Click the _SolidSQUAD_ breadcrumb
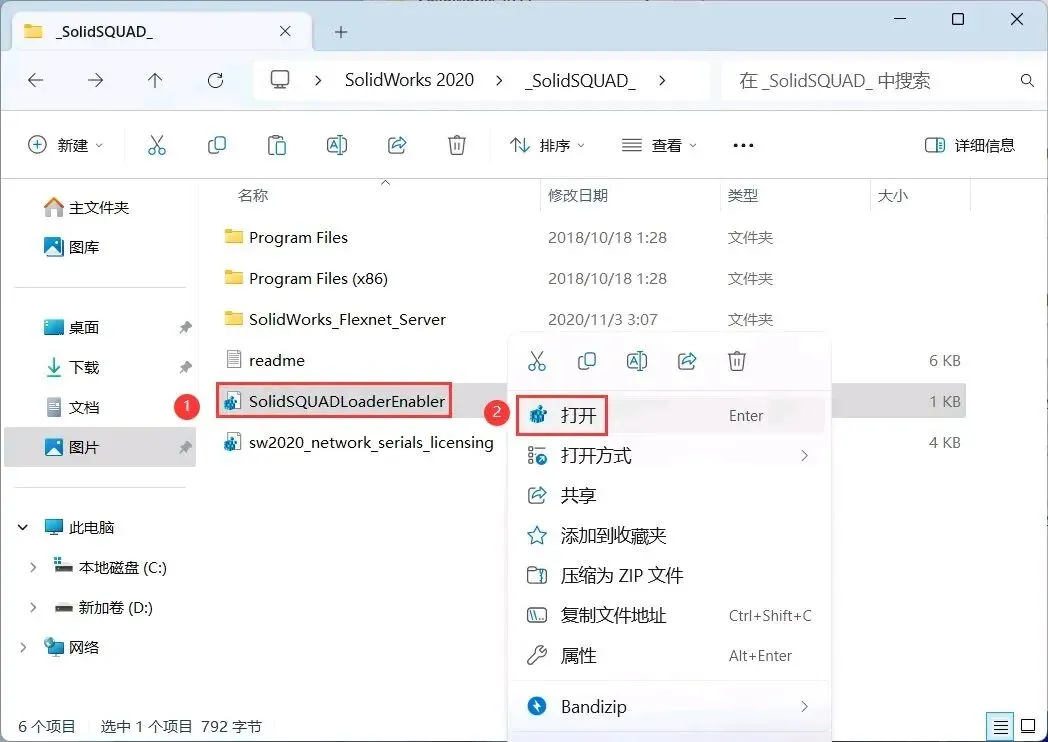1048x742 pixels. pyautogui.click(x=580, y=81)
